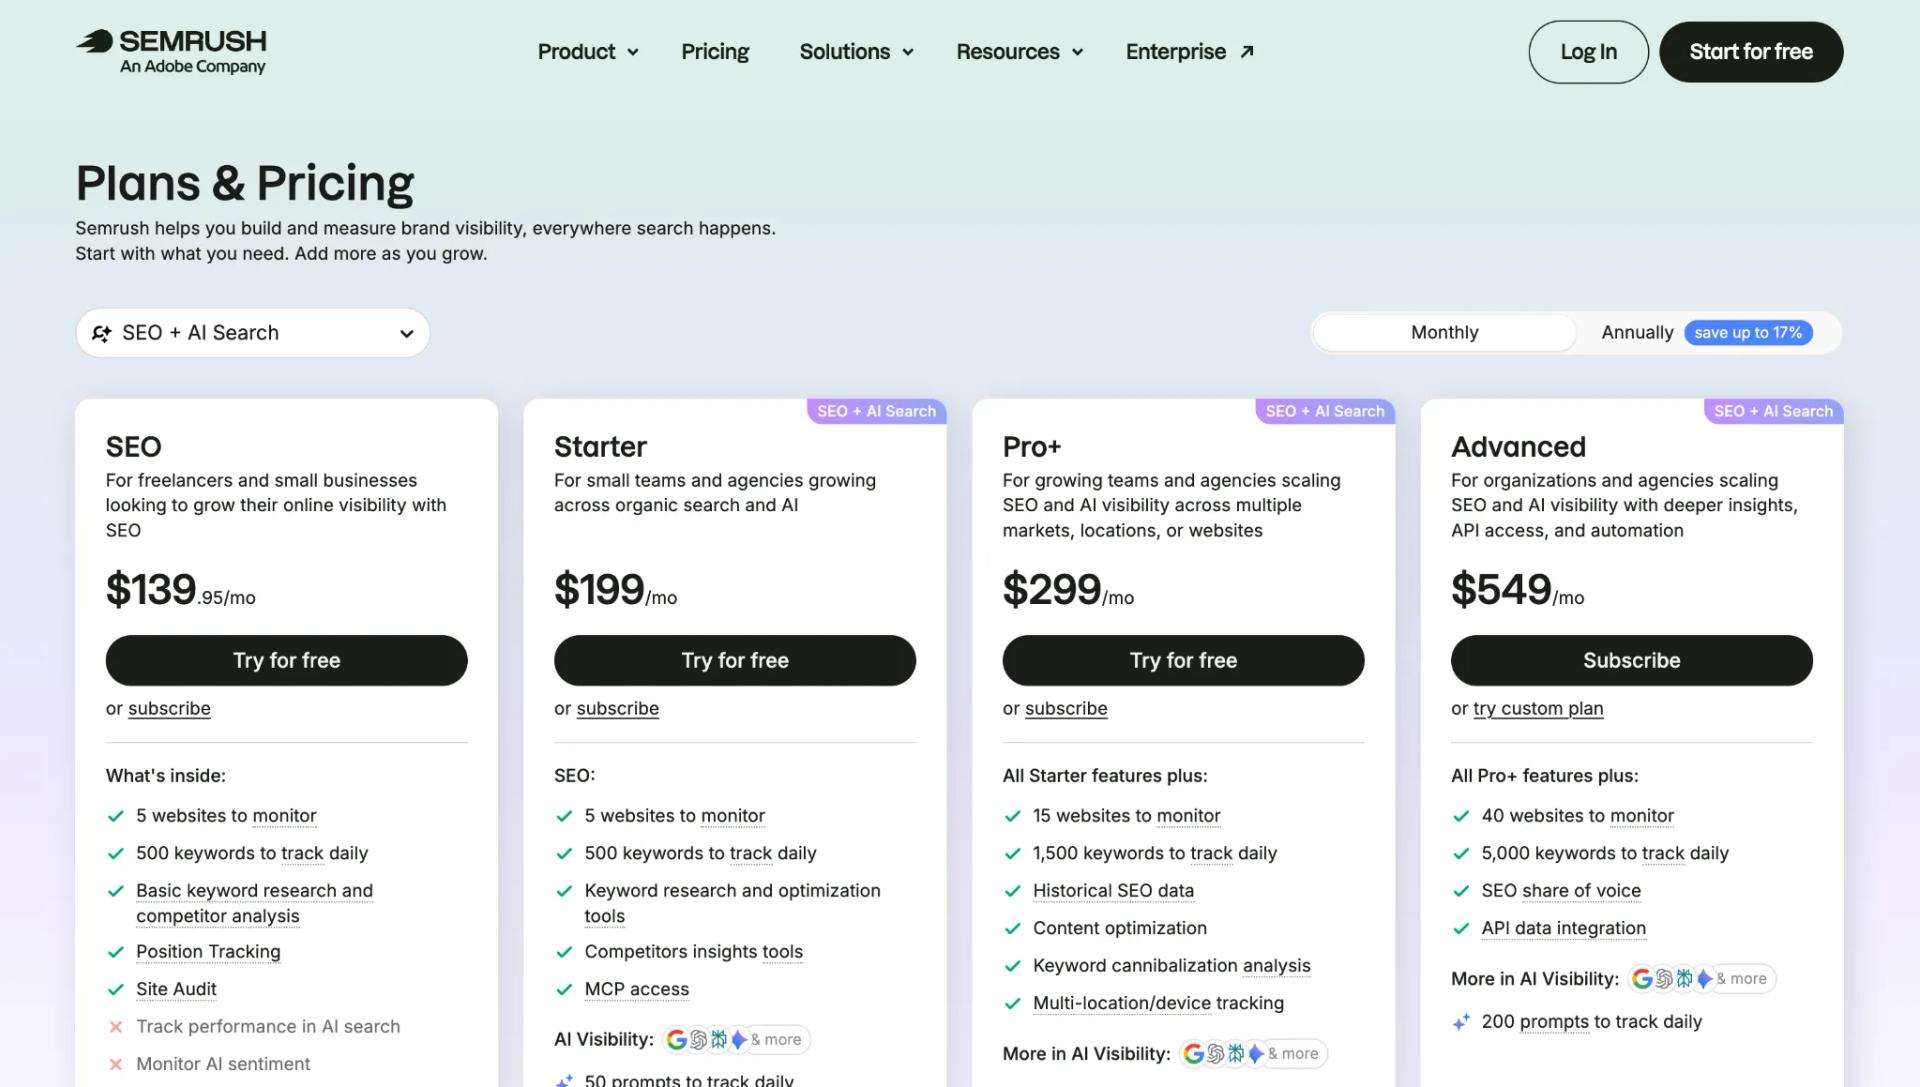Image resolution: width=1920 pixels, height=1087 pixels.
Task: Click Multi-location/device tracking feature
Action: pos(1158,1003)
